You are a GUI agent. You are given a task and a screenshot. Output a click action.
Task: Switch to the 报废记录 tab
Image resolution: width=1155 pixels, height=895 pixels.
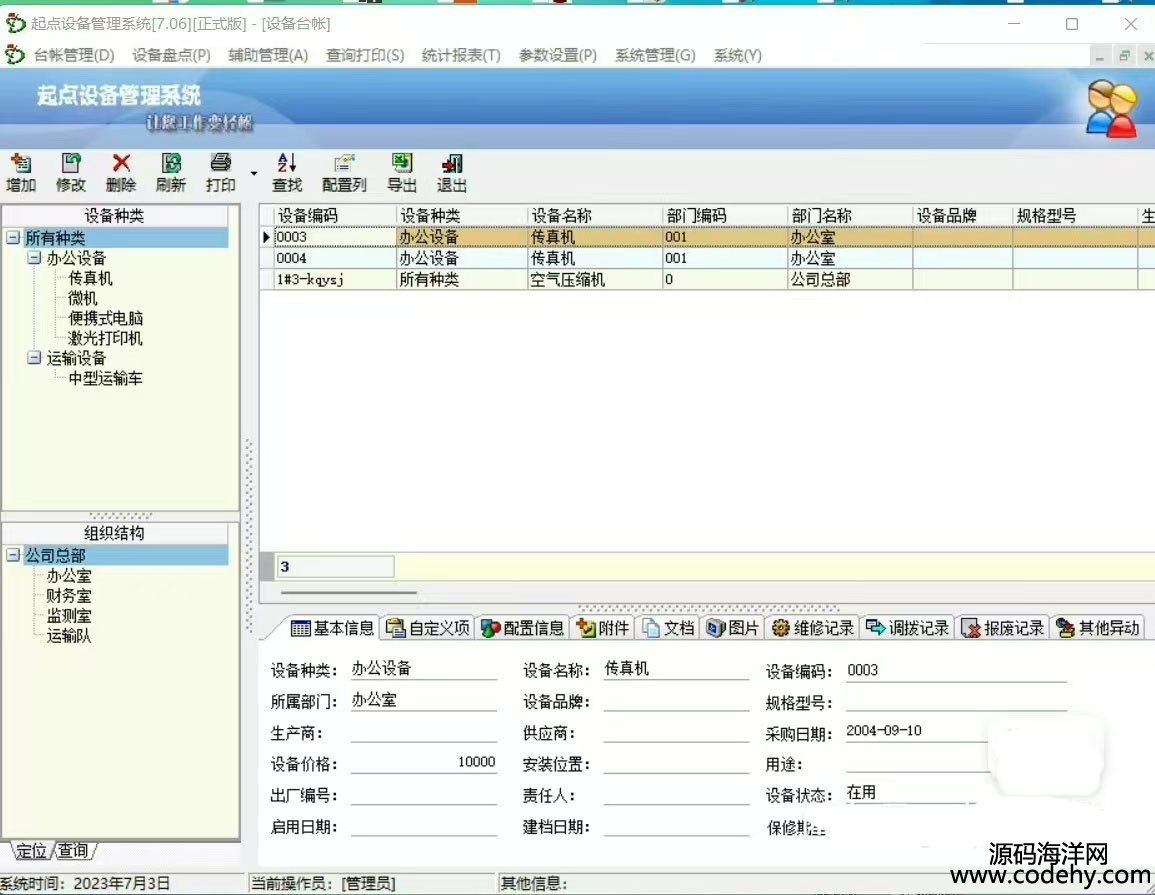click(1003, 628)
